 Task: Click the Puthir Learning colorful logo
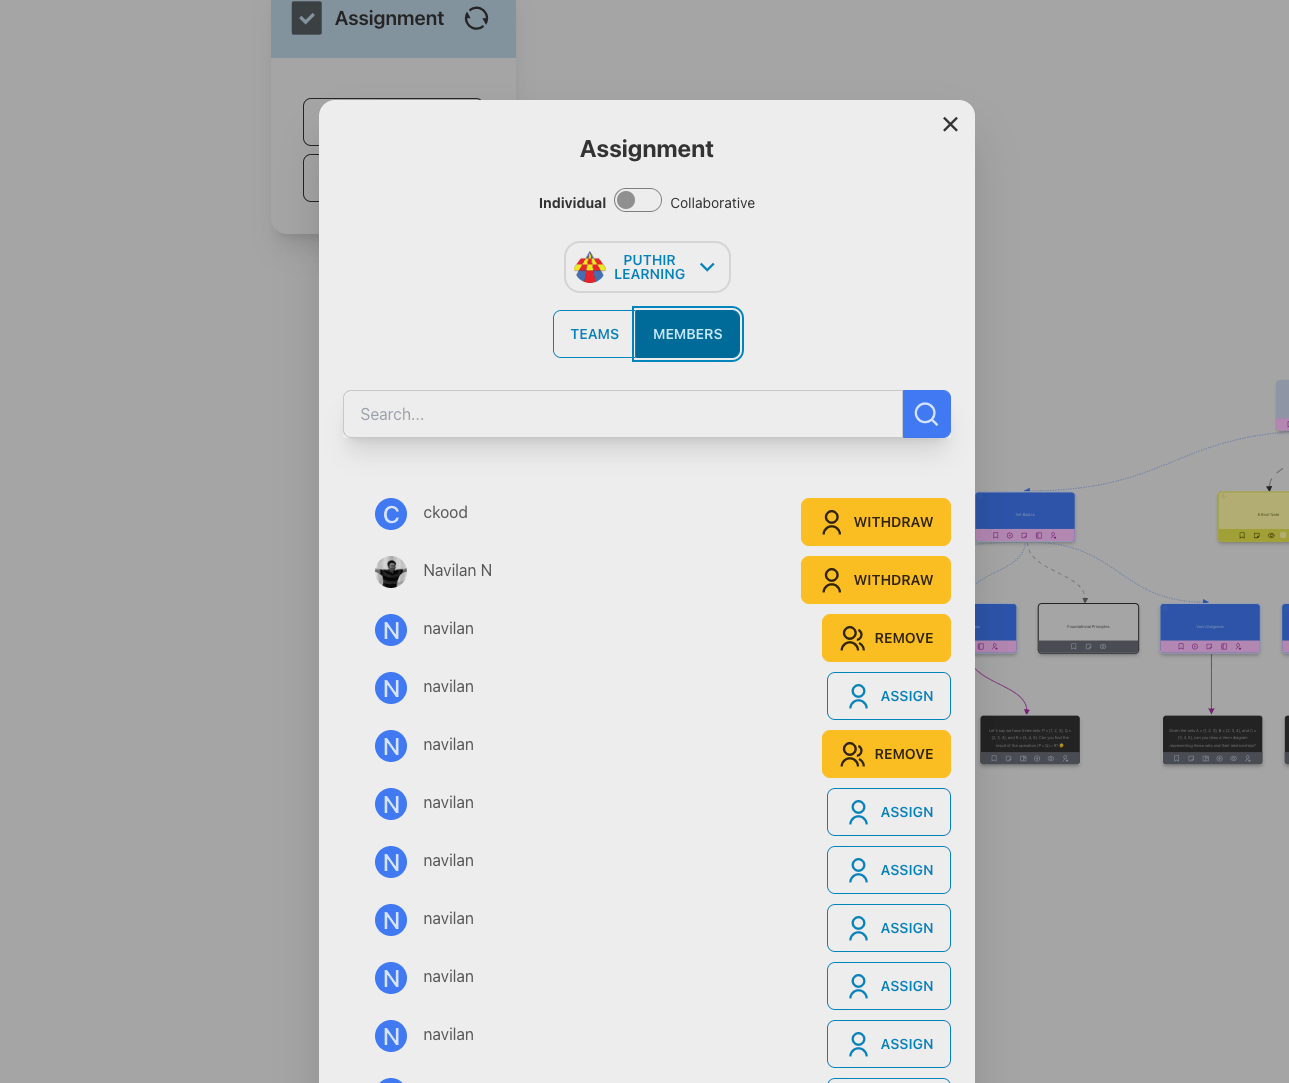[x=590, y=267]
